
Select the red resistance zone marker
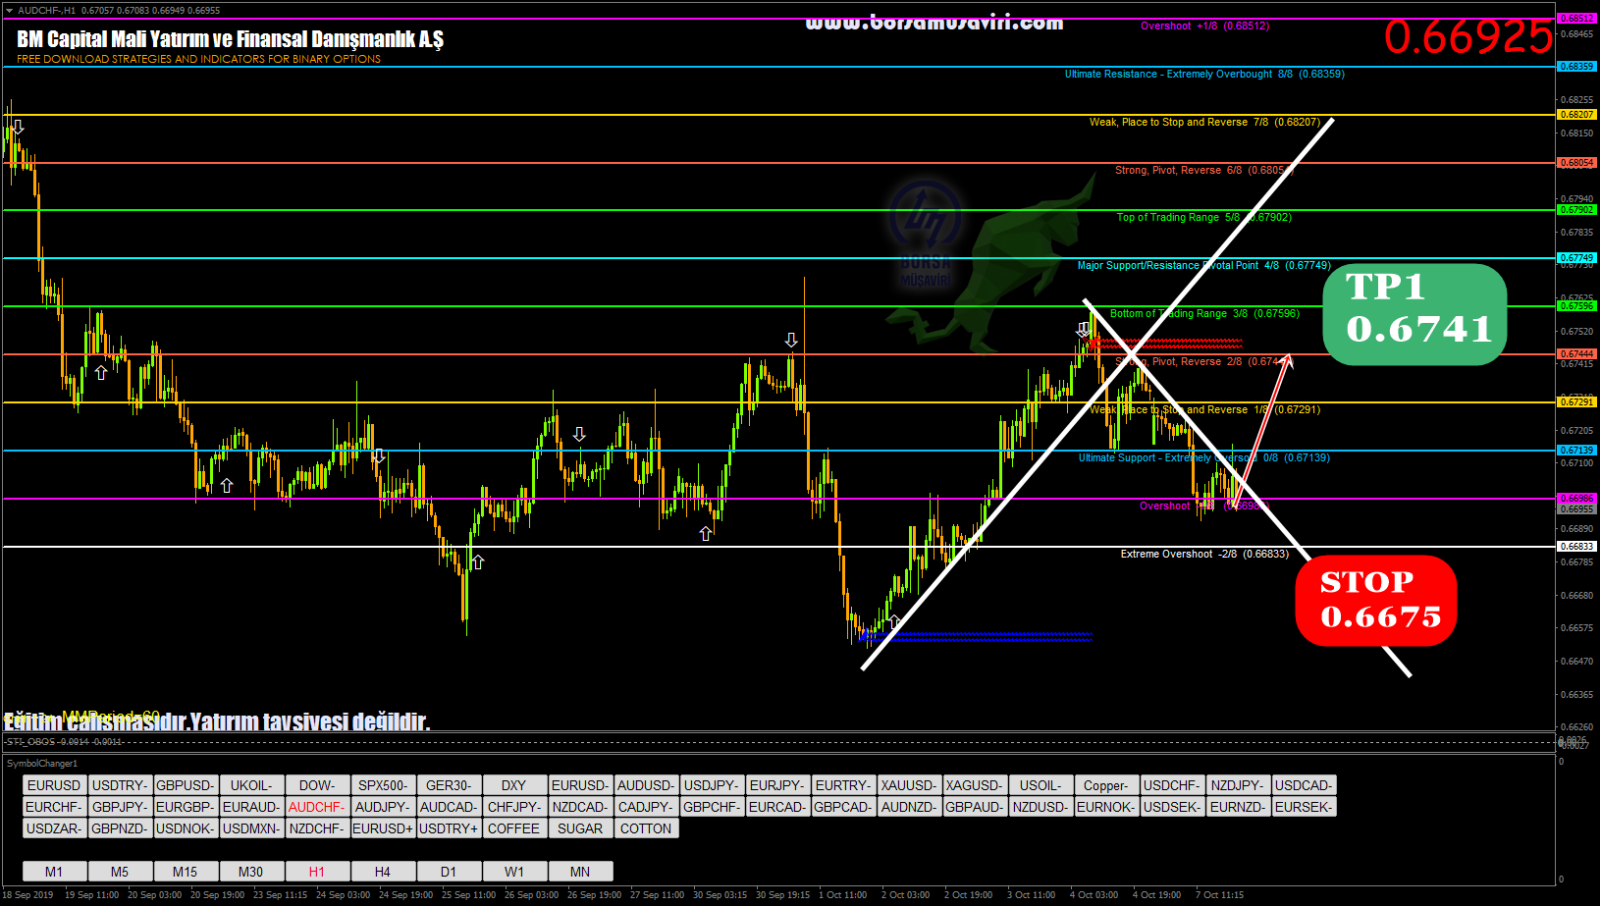pyautogui.click(x=1170, y=343)
